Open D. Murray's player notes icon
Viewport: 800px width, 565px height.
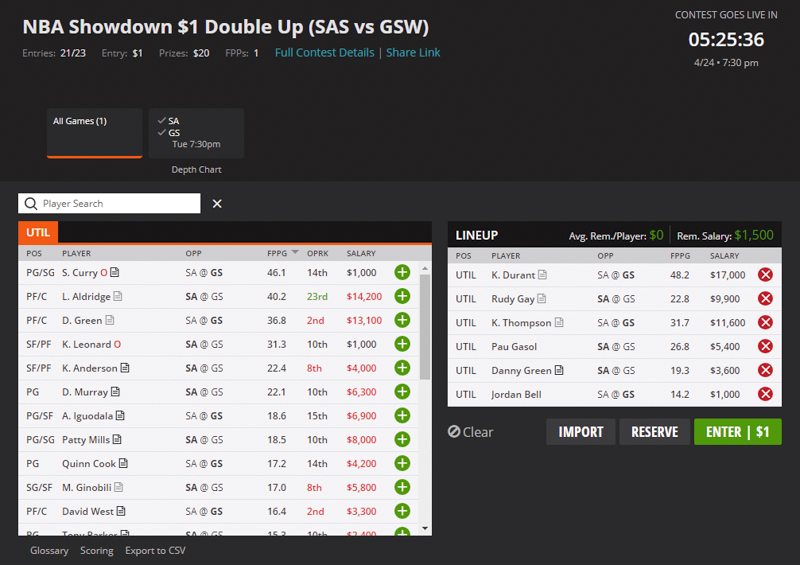[115, 391]
